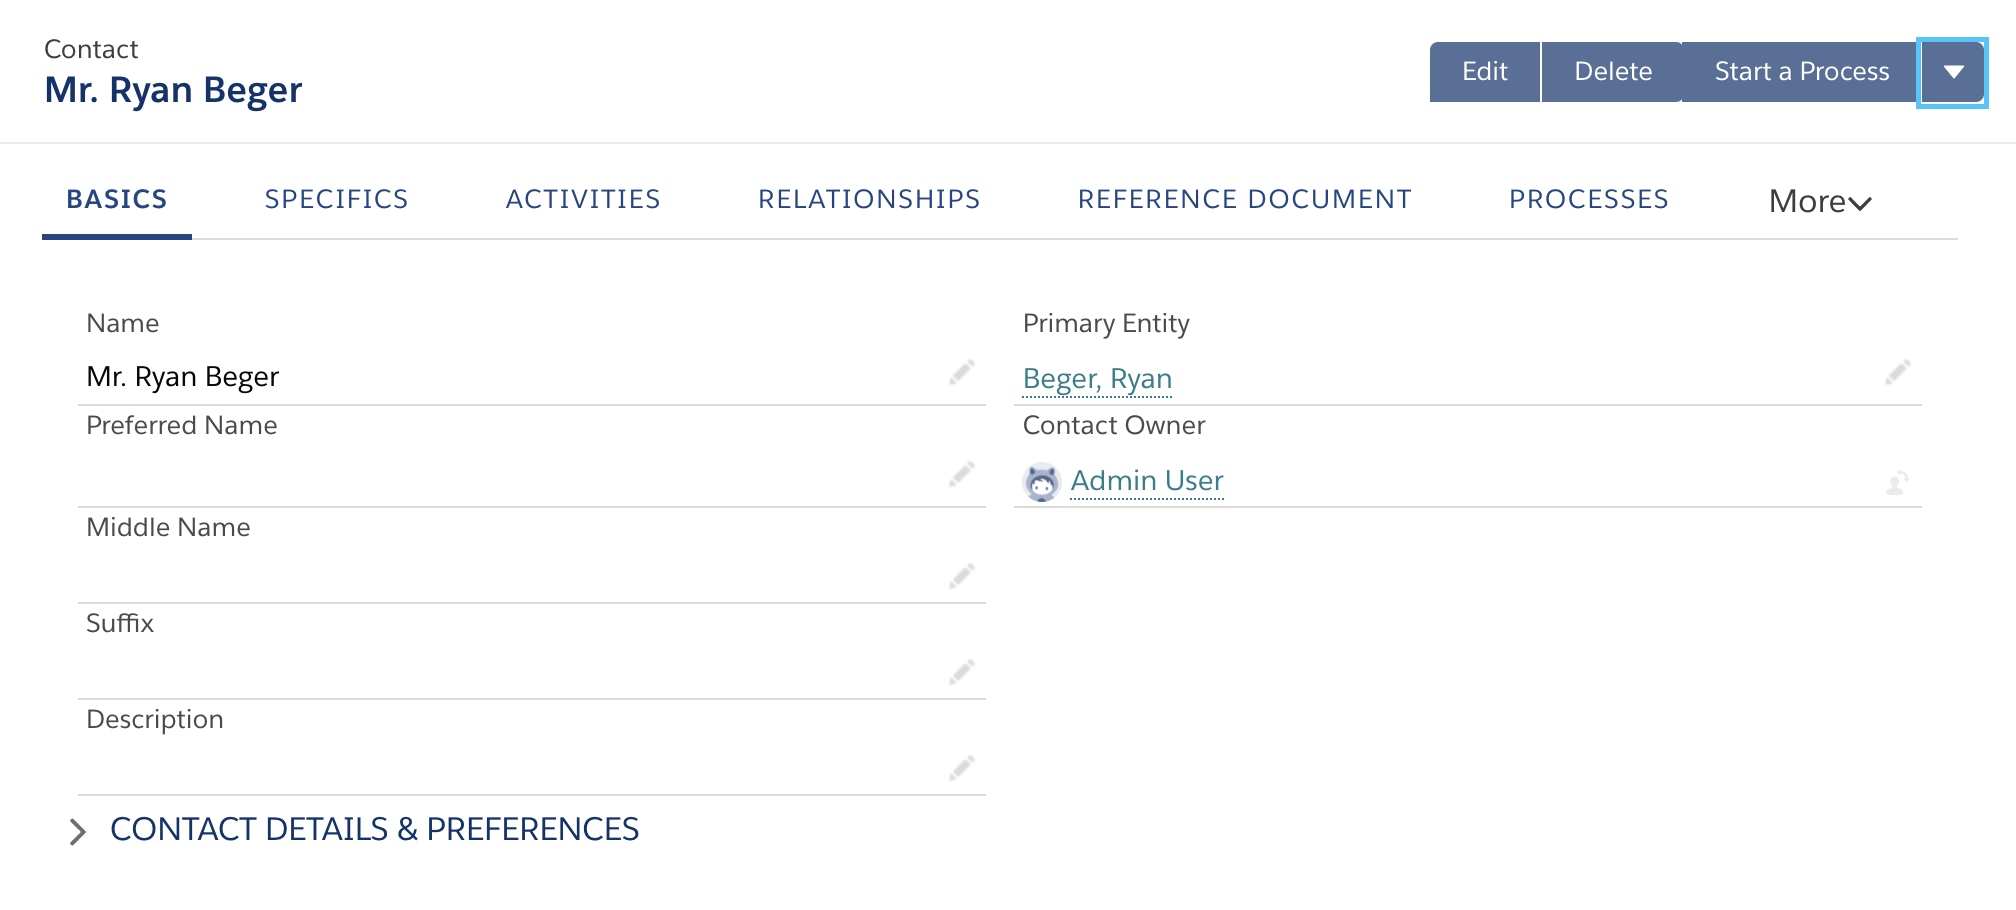
Task: Edit the Primary Entity using its pencil icon
Action: pyautogui.click(x=1899, y=374)
